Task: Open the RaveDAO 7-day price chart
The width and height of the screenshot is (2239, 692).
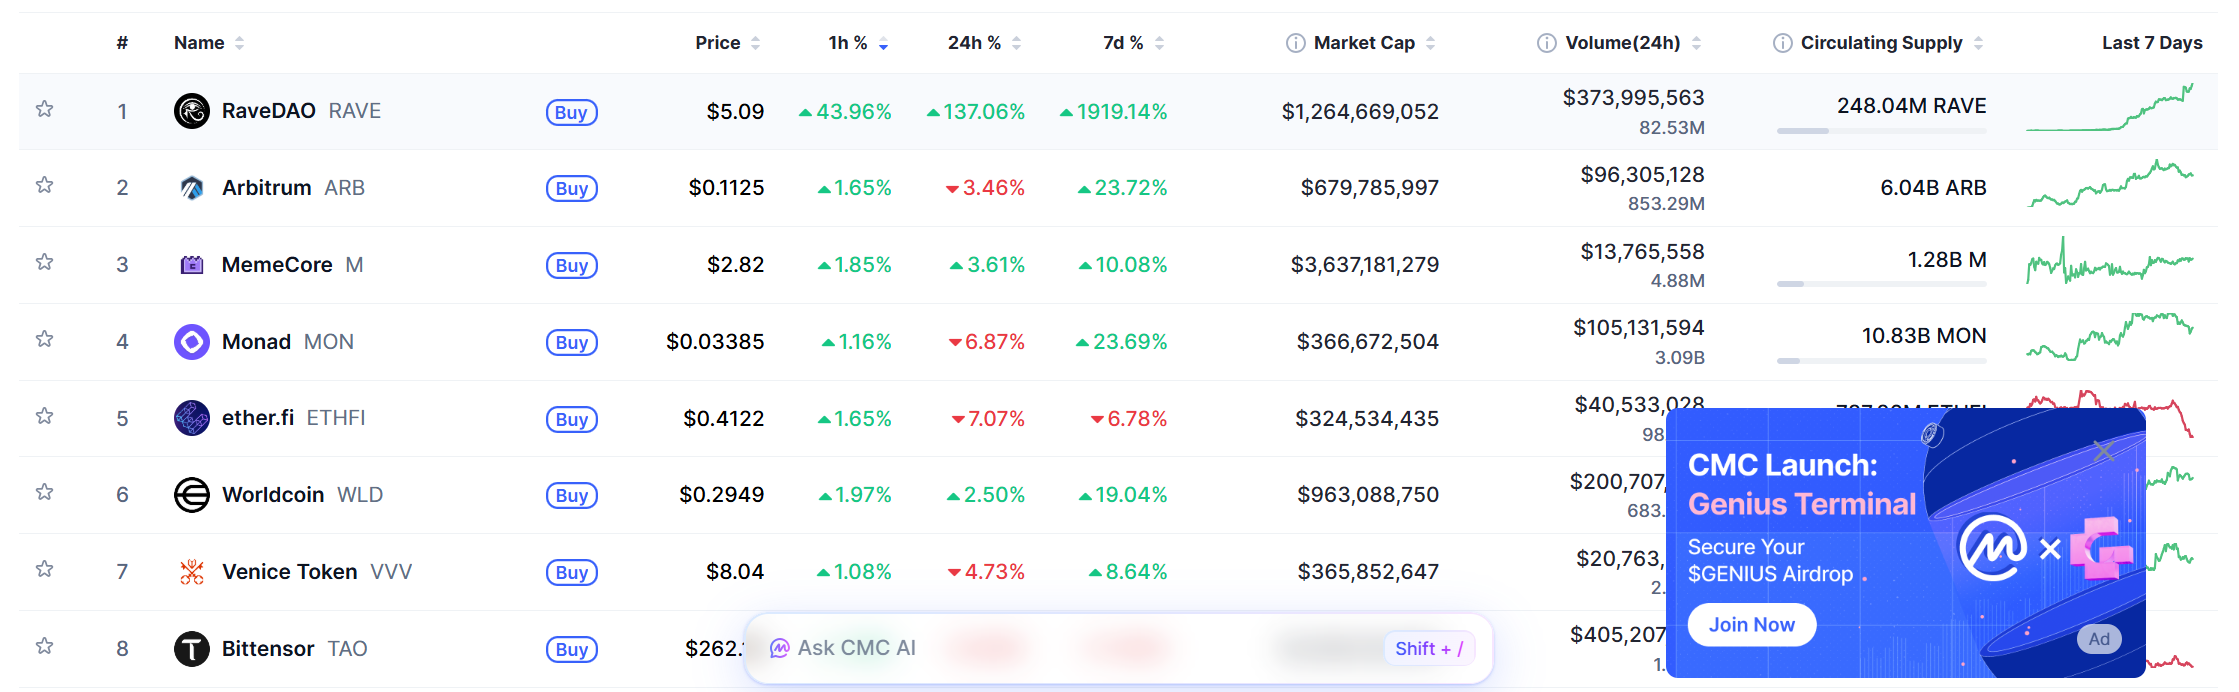Action: click(x=2109, y=110)
